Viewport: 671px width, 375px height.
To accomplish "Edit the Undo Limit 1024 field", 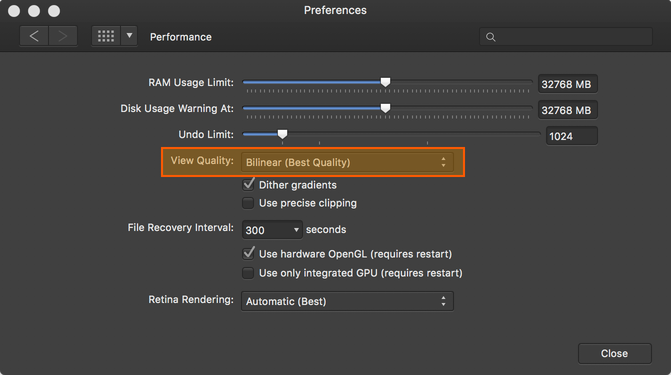I will pos(571,136).
